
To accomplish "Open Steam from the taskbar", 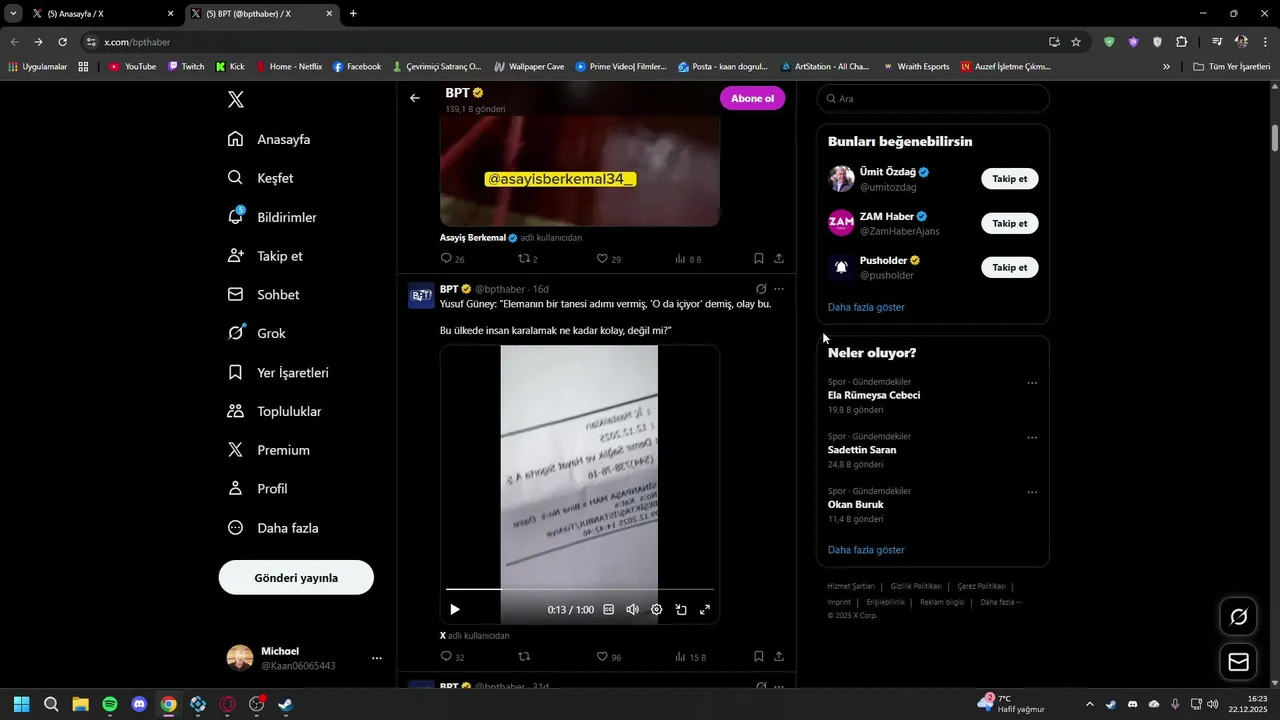I will click(x=286, y=704).
